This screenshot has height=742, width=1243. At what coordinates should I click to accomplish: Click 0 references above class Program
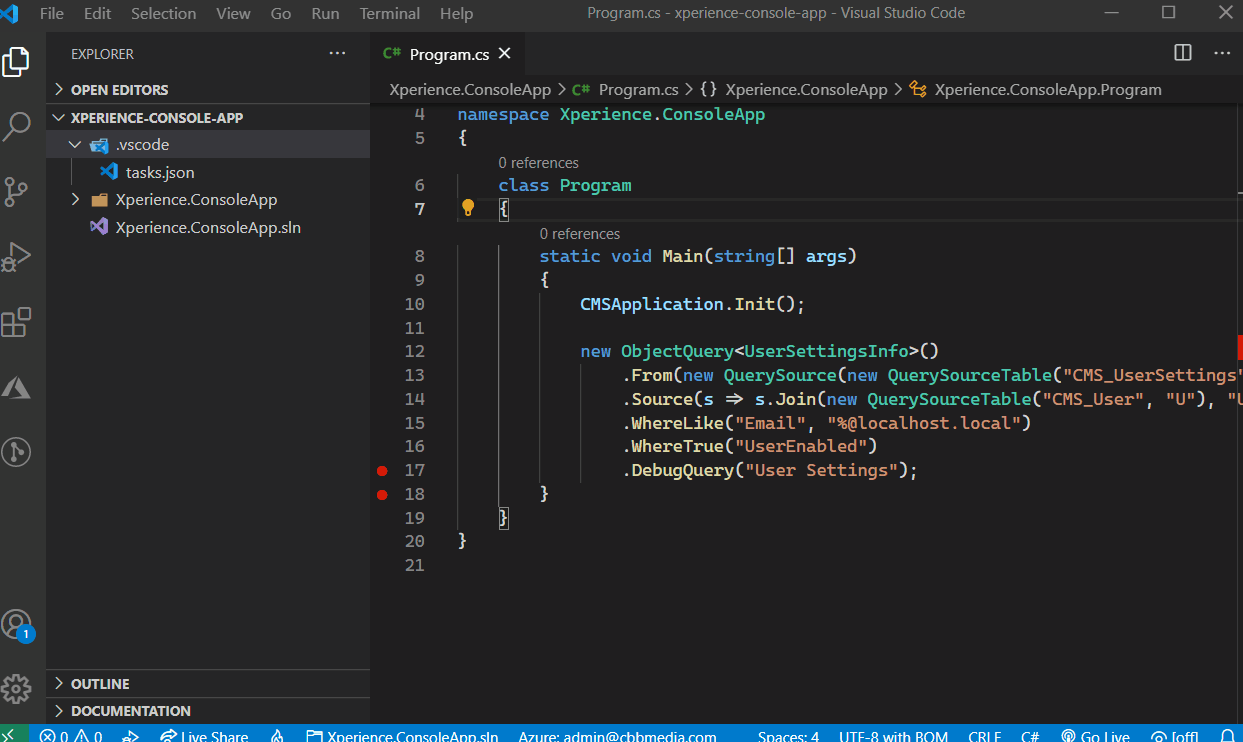pos(538,163)
